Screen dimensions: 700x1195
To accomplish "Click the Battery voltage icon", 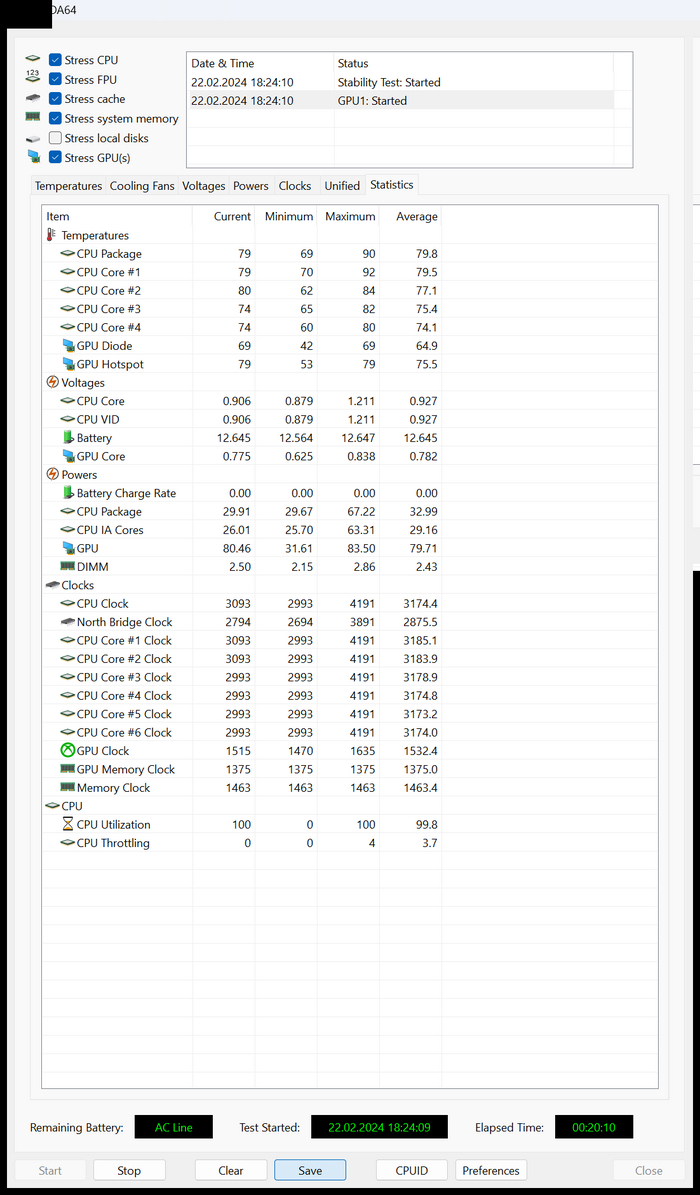I will point(68,438).
